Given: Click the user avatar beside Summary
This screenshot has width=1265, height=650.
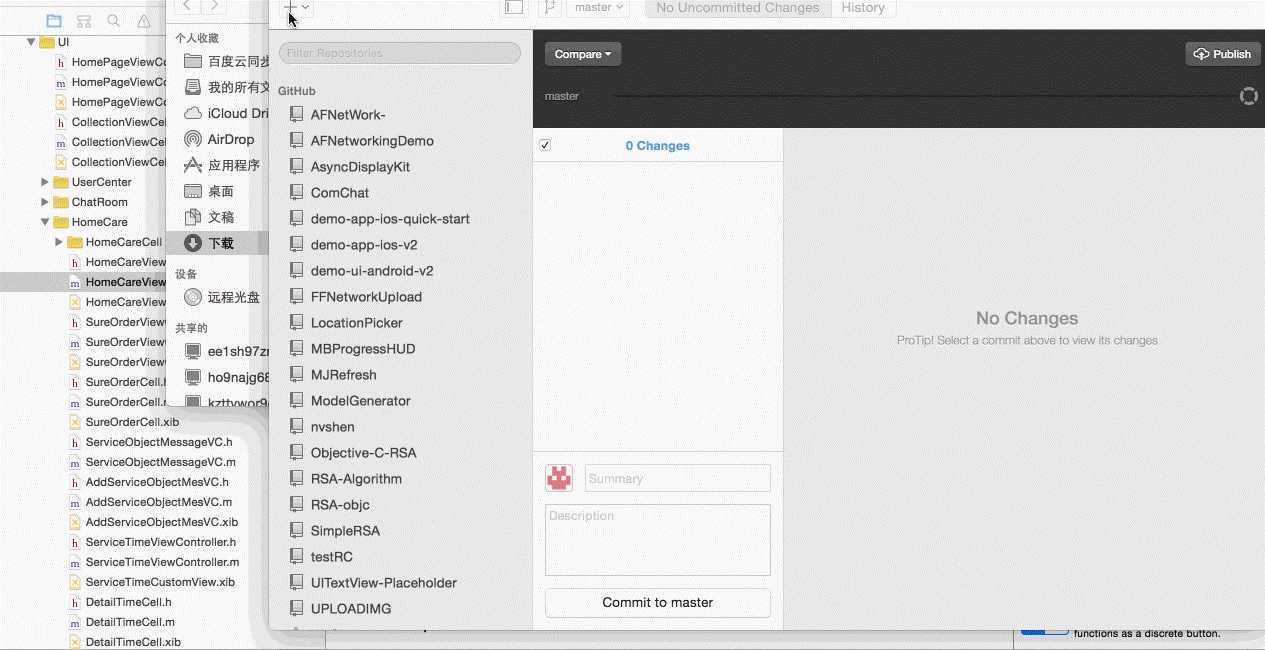Looking at the screenshot, I should (x=559, y=478).
